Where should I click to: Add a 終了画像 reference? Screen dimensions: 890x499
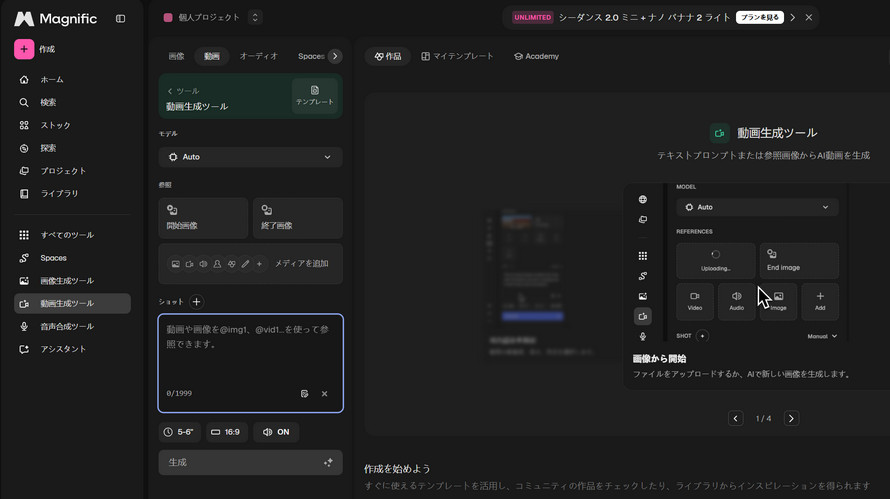[297, 218]
